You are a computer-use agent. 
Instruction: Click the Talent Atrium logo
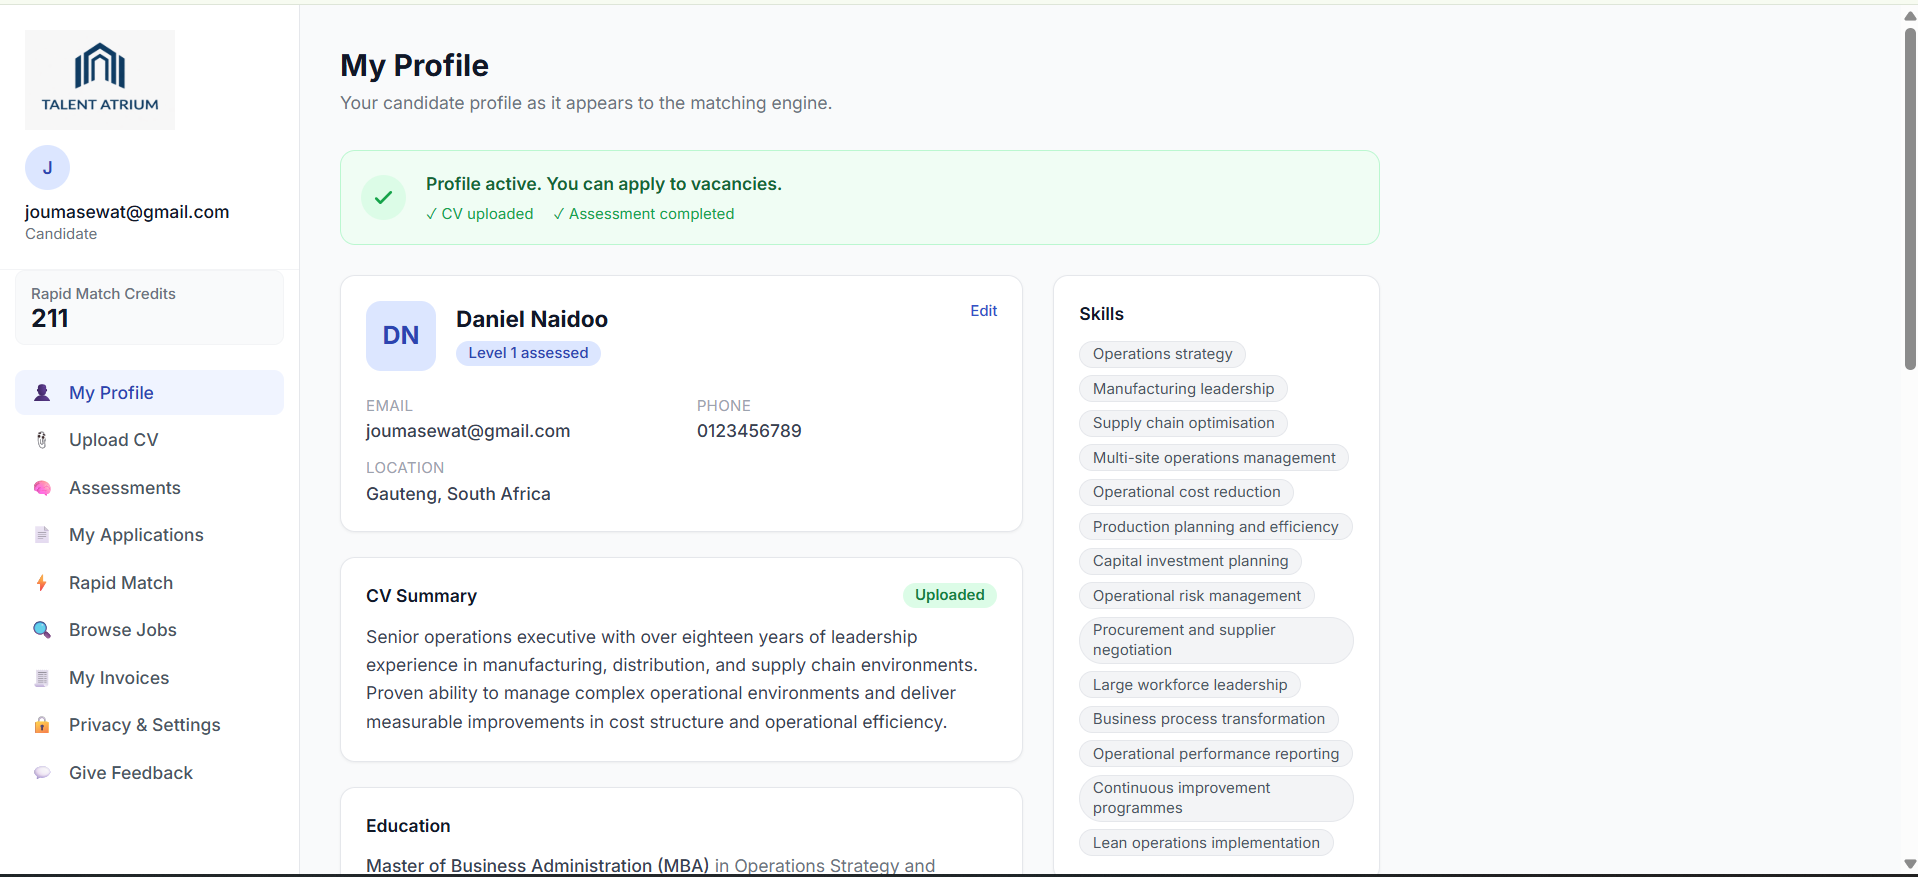100,80
